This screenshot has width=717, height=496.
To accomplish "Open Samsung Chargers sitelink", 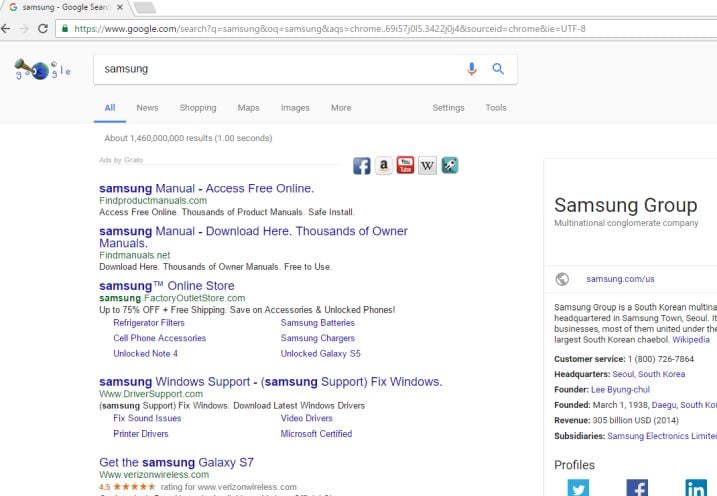I will [317, 338].
